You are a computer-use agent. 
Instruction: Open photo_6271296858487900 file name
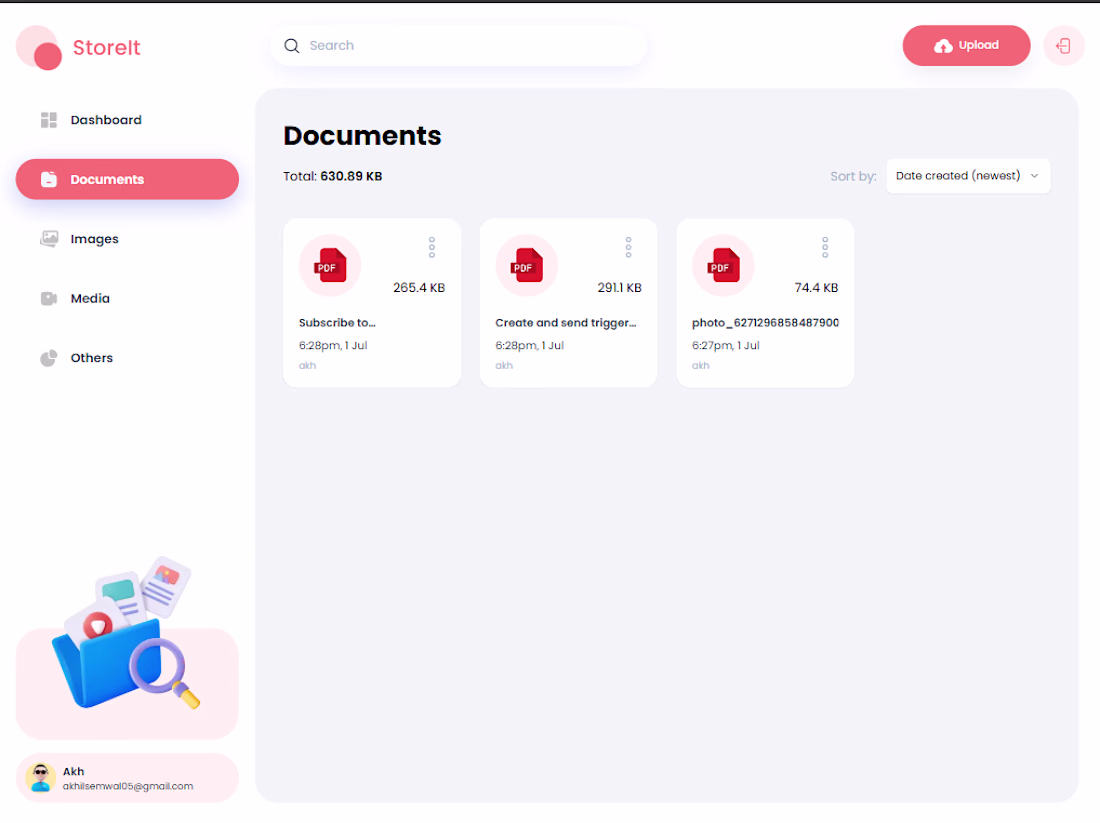[x=765, y=323]
